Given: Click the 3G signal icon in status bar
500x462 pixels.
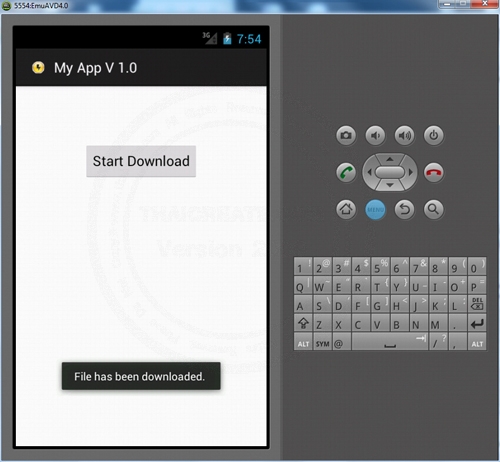Looking at the screenshot, I should (210, 38).
